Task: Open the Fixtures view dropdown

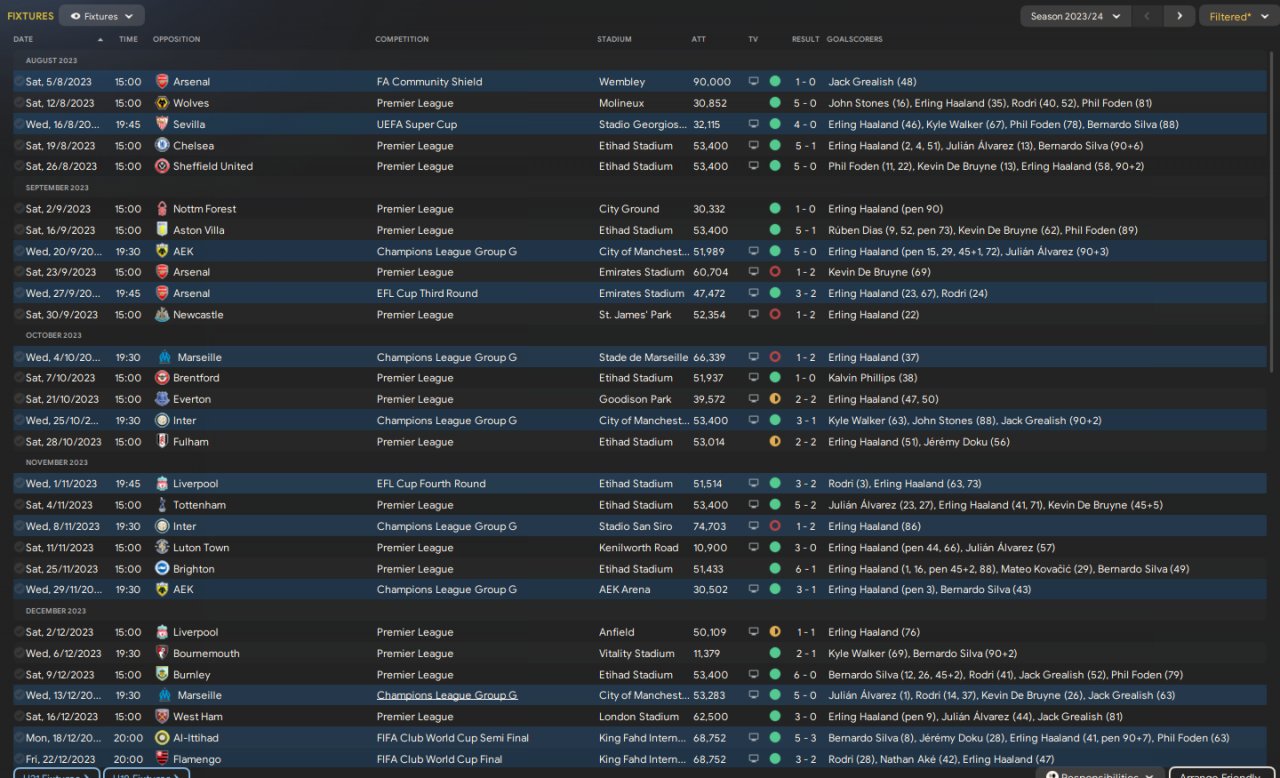Action: [x=101, y=16]
